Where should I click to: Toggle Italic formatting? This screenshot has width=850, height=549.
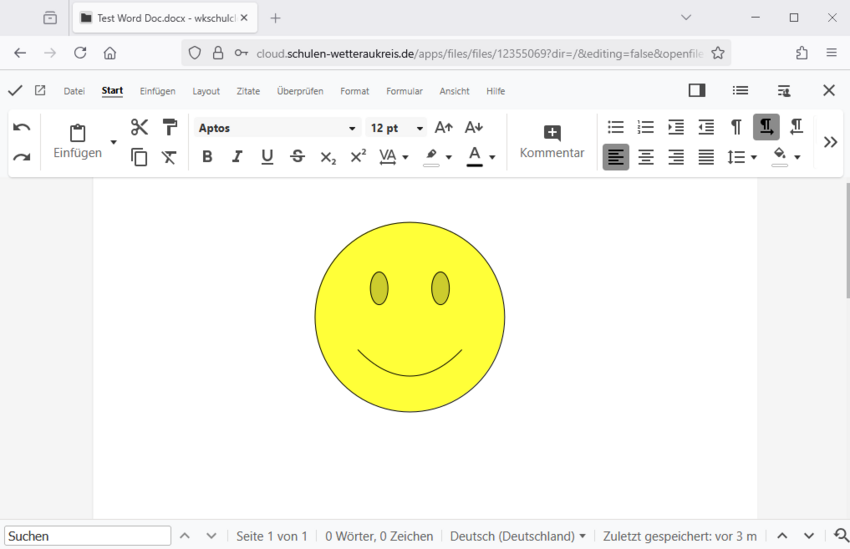pos(237,157)
